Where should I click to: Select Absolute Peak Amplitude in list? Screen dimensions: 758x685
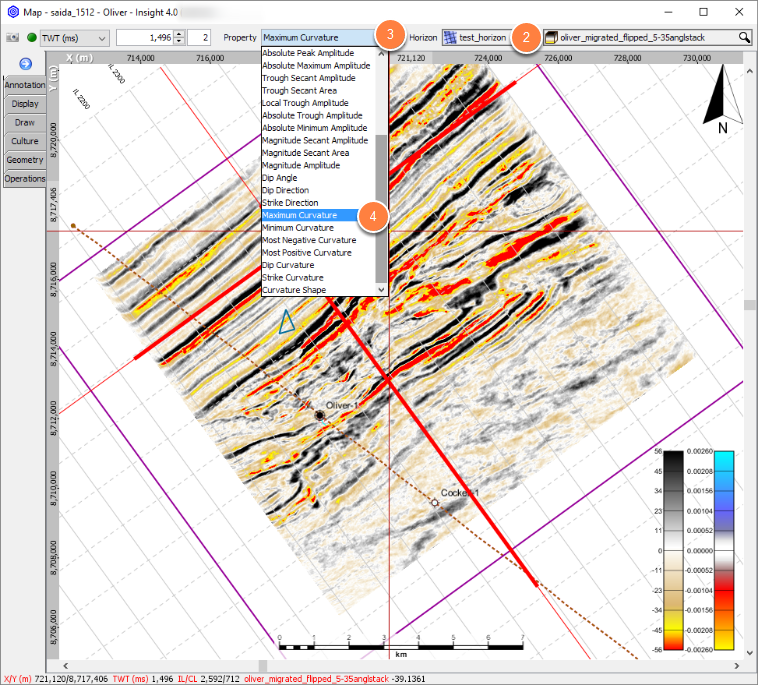318,53
